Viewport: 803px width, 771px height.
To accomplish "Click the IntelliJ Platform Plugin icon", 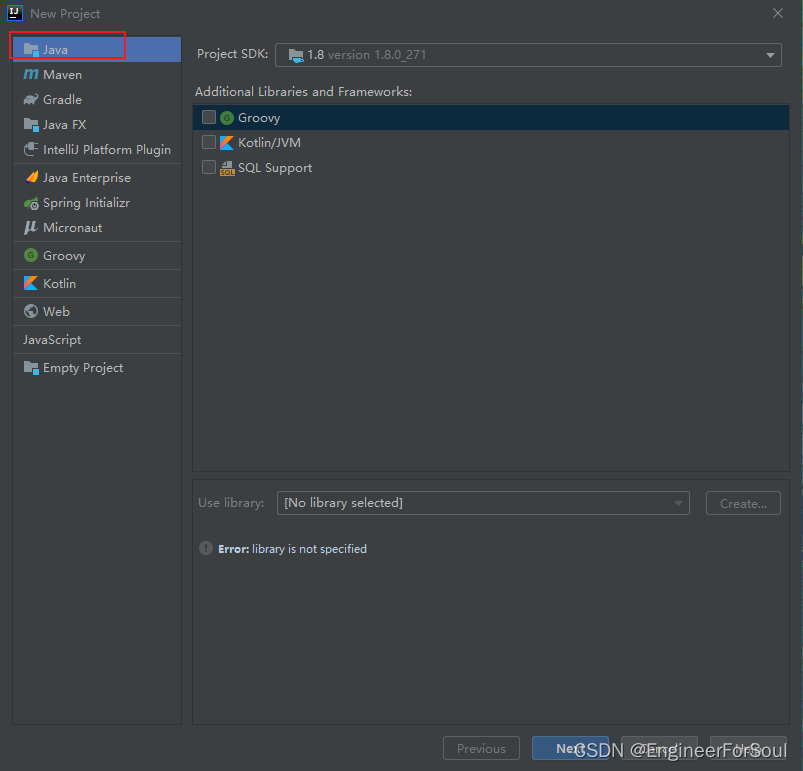I will pos(31,149).
